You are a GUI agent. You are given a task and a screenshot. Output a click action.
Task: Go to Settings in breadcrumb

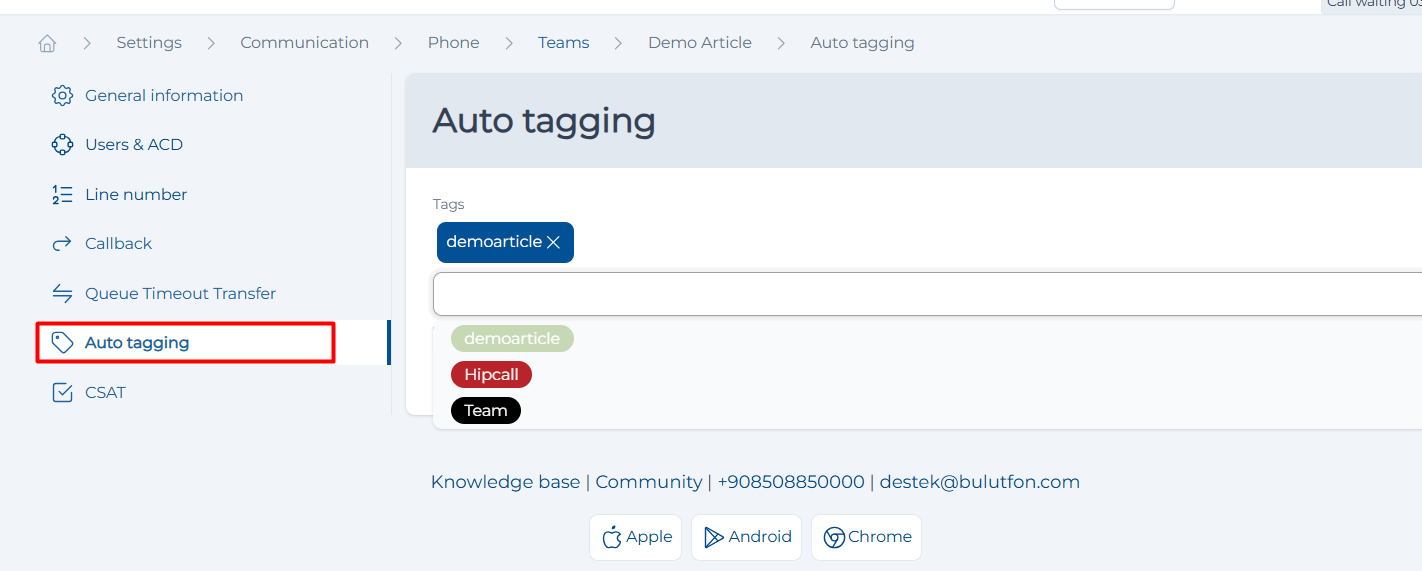(149, 43)
